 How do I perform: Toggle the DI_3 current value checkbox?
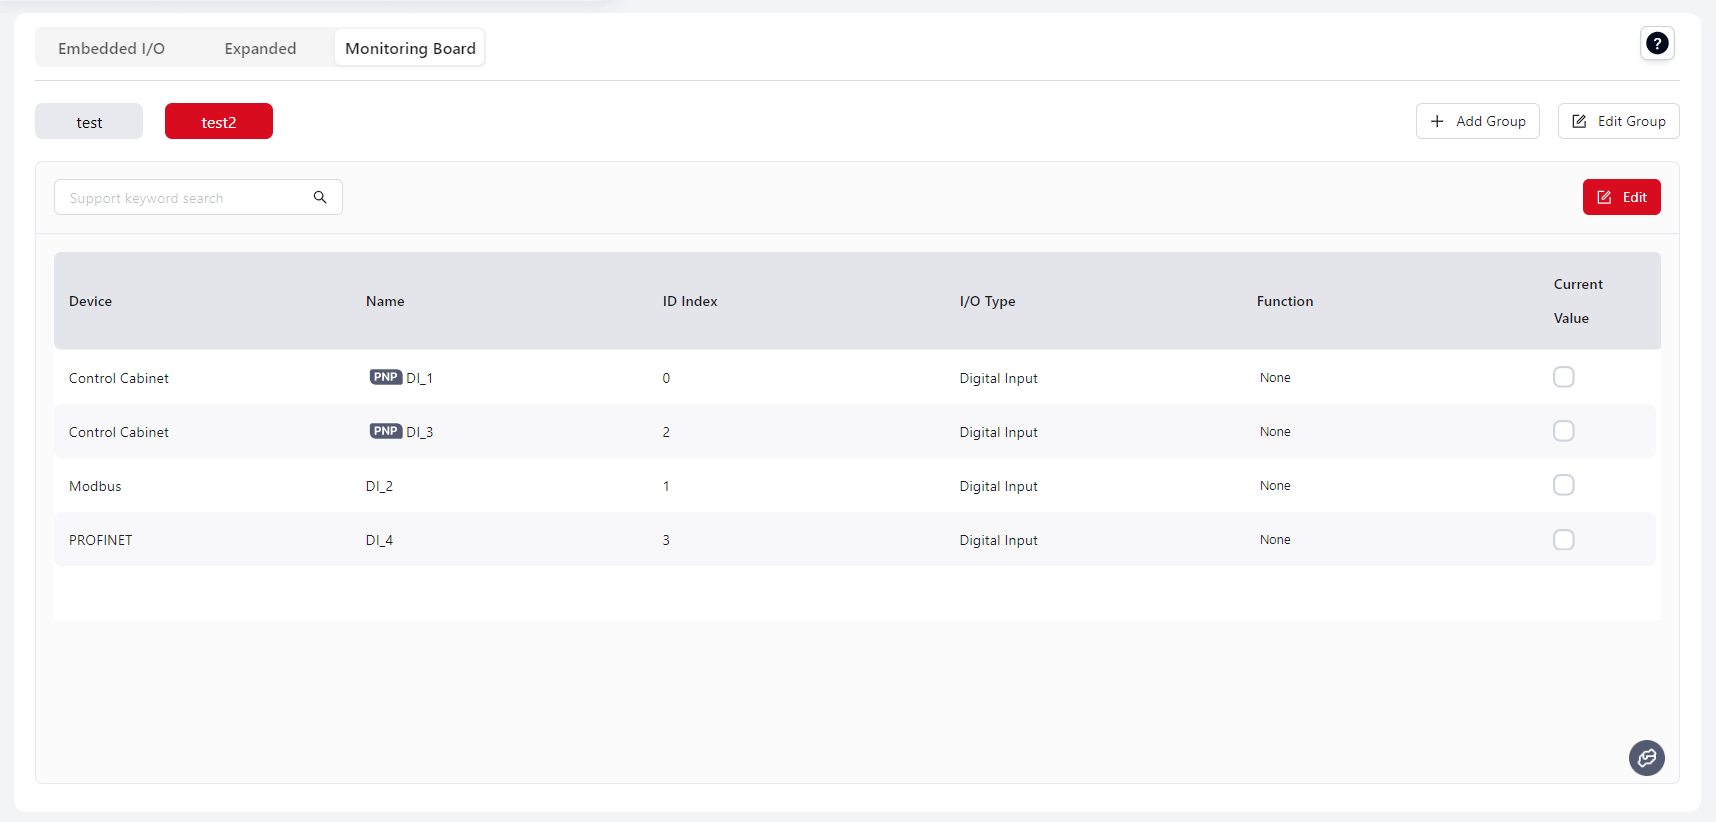coord(1563,431)
